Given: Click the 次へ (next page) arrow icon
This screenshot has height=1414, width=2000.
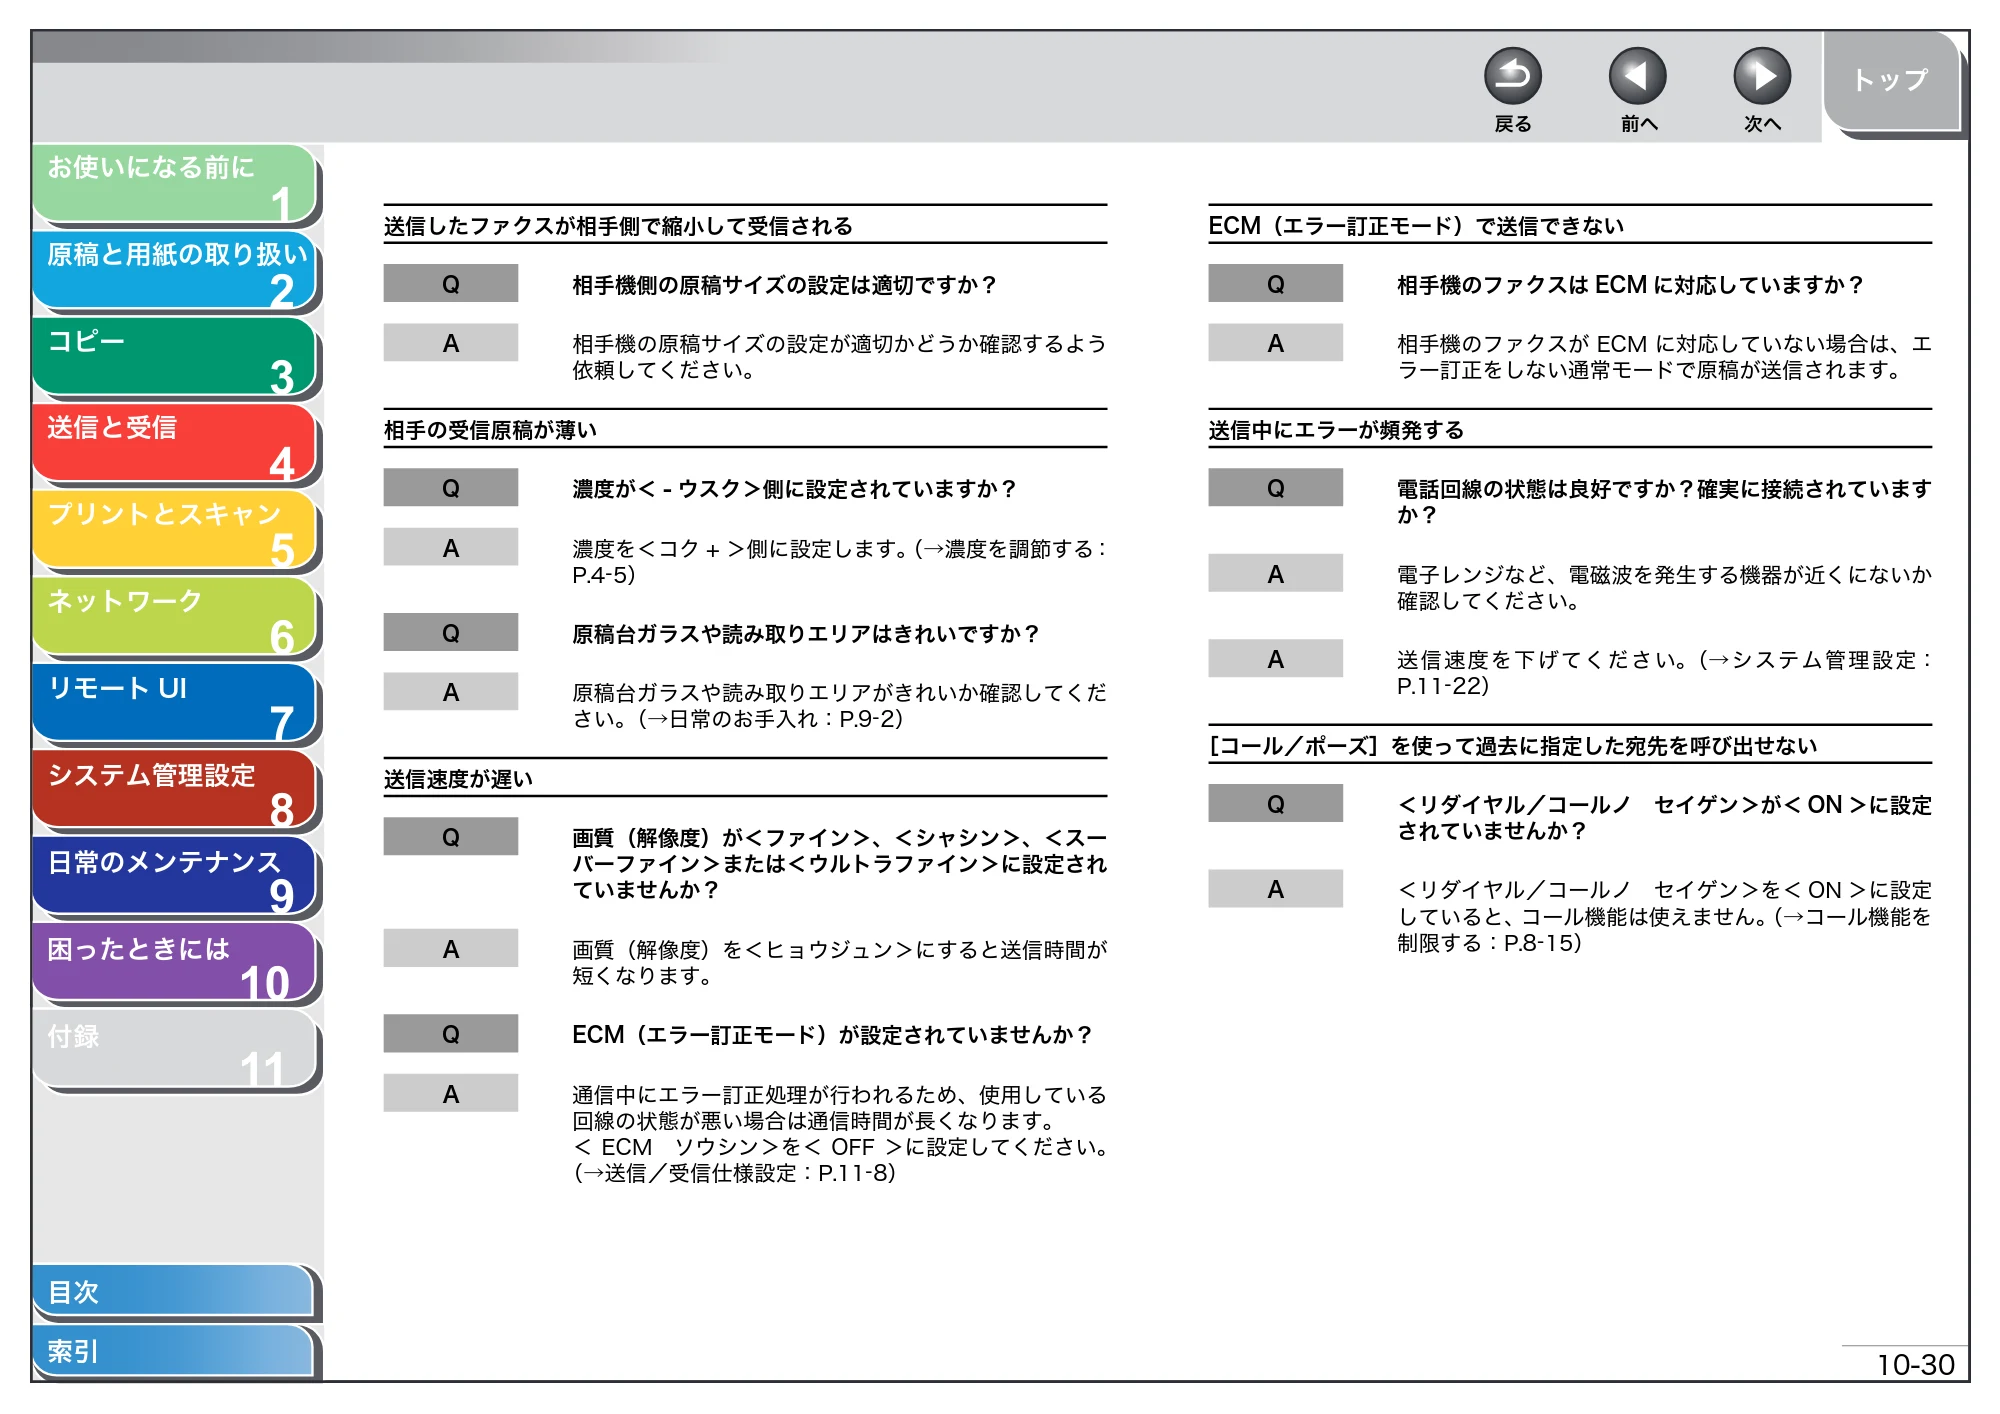Looking at the screenshot, I should 1761,77.
